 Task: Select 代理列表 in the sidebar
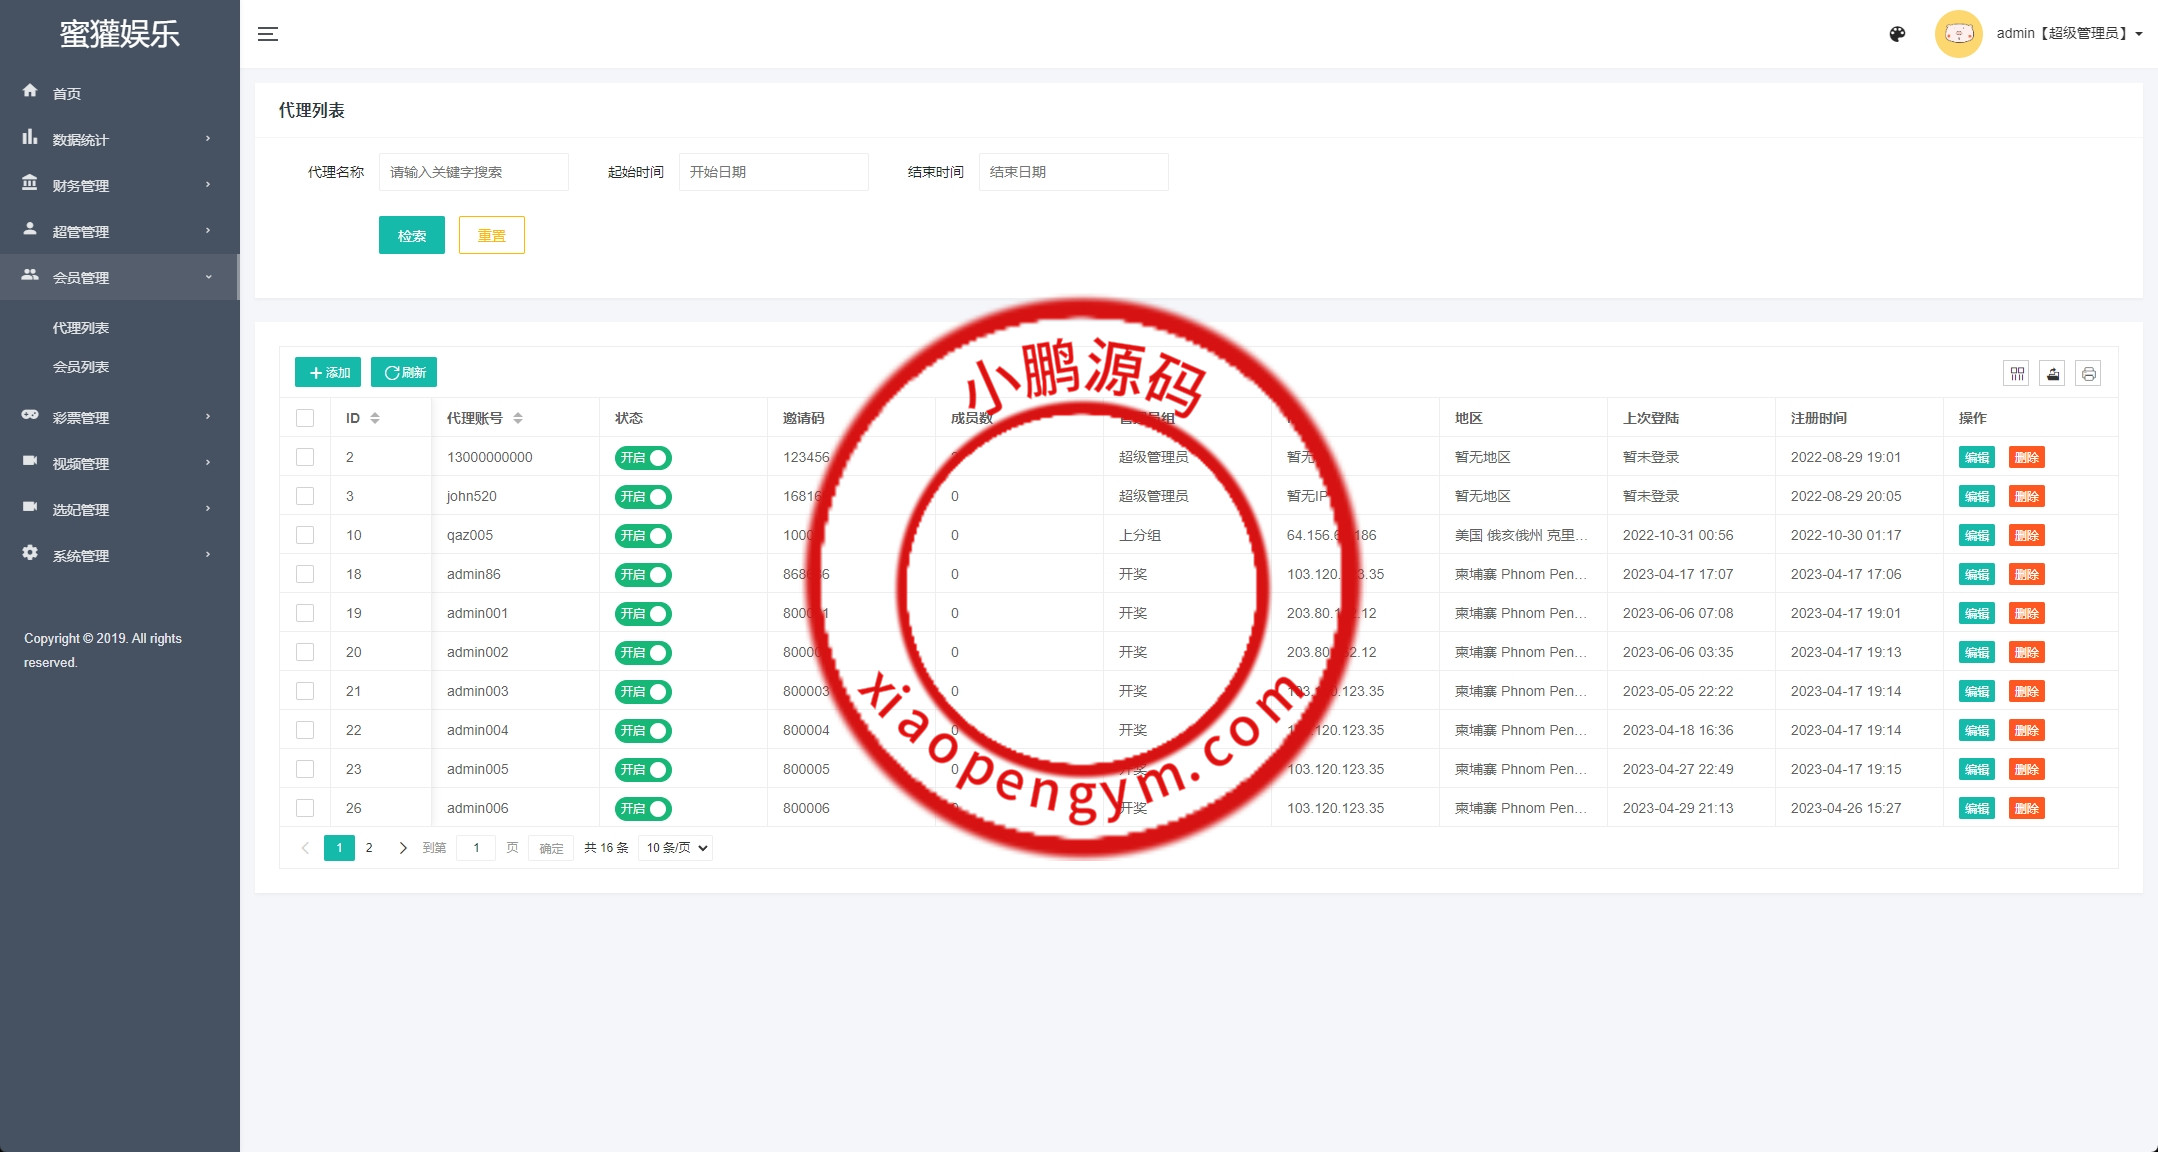tap(81, 328)
